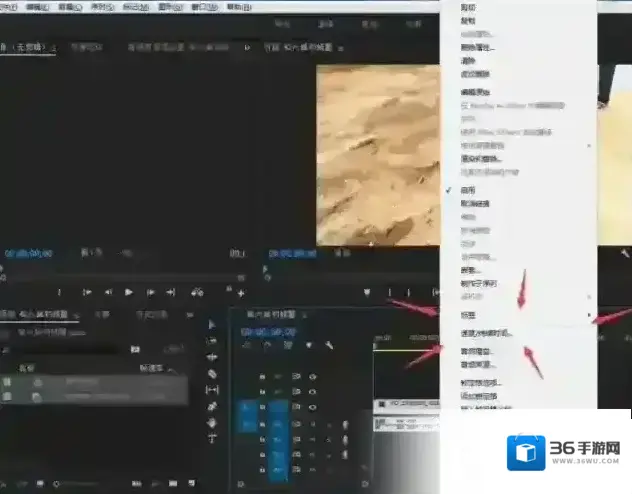This screenshot has height=494, width=632.
Task: Select the Razor tool
Action: 212,374
